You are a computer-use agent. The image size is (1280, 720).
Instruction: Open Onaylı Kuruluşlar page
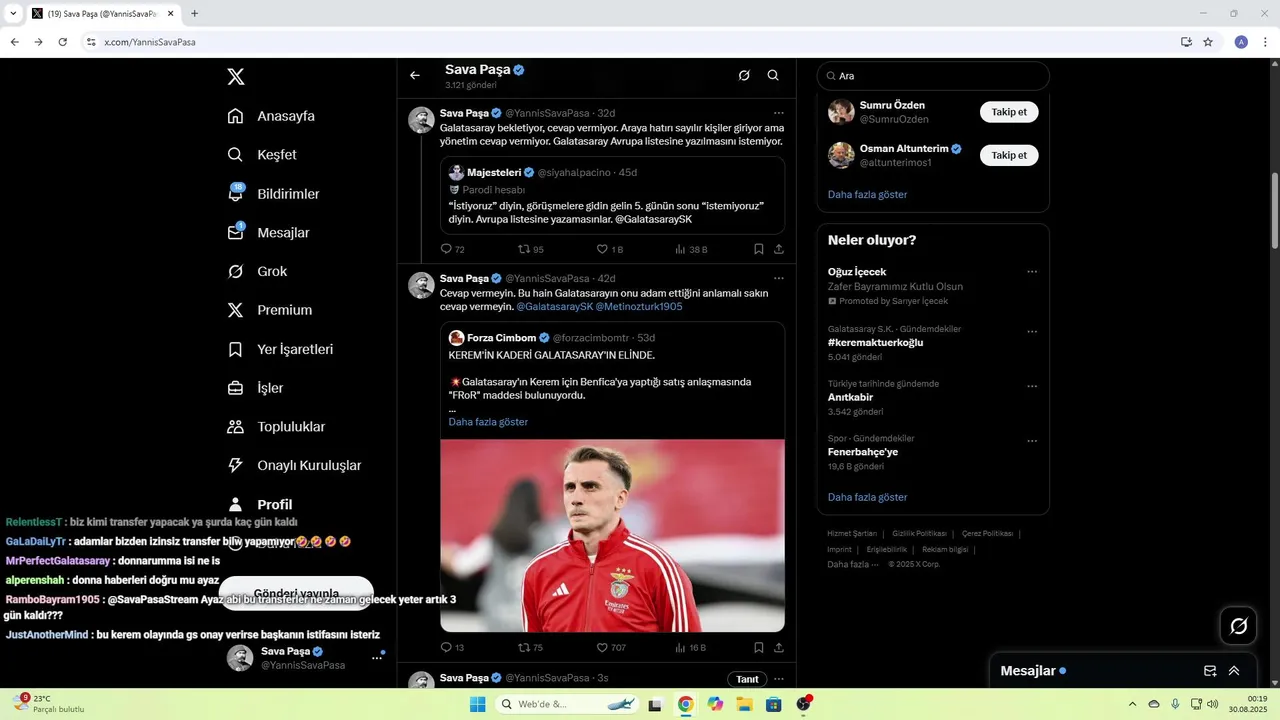pyautogui.click(x=294, y=466)
